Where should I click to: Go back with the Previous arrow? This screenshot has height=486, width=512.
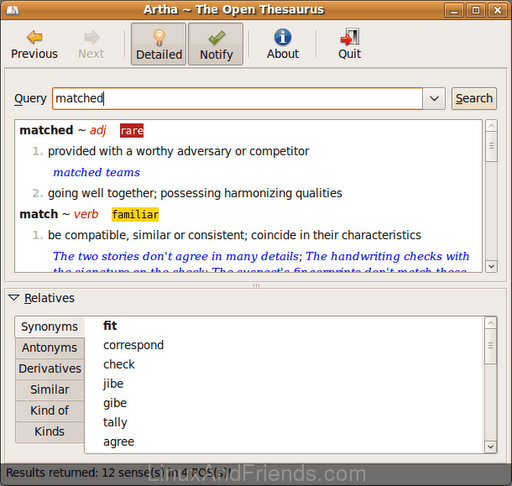tap(34, 45)
